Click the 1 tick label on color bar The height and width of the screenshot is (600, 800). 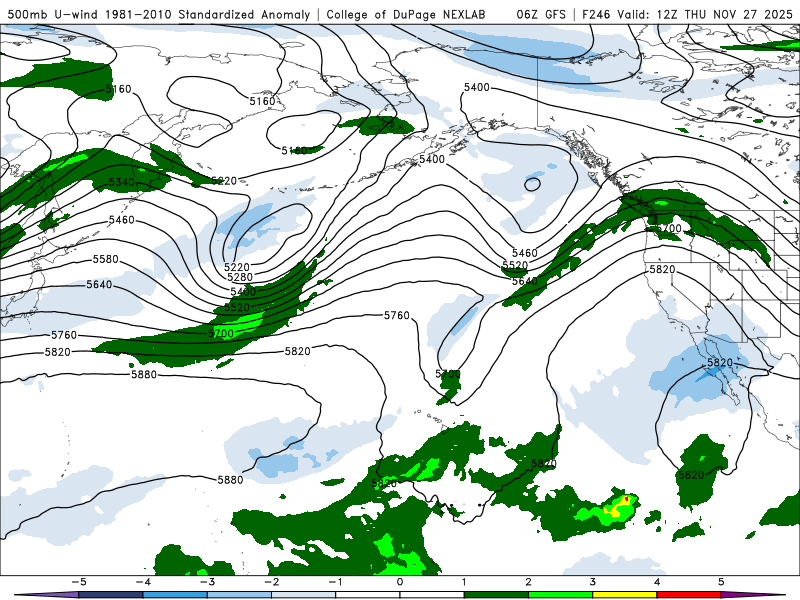tap(464, 582)
